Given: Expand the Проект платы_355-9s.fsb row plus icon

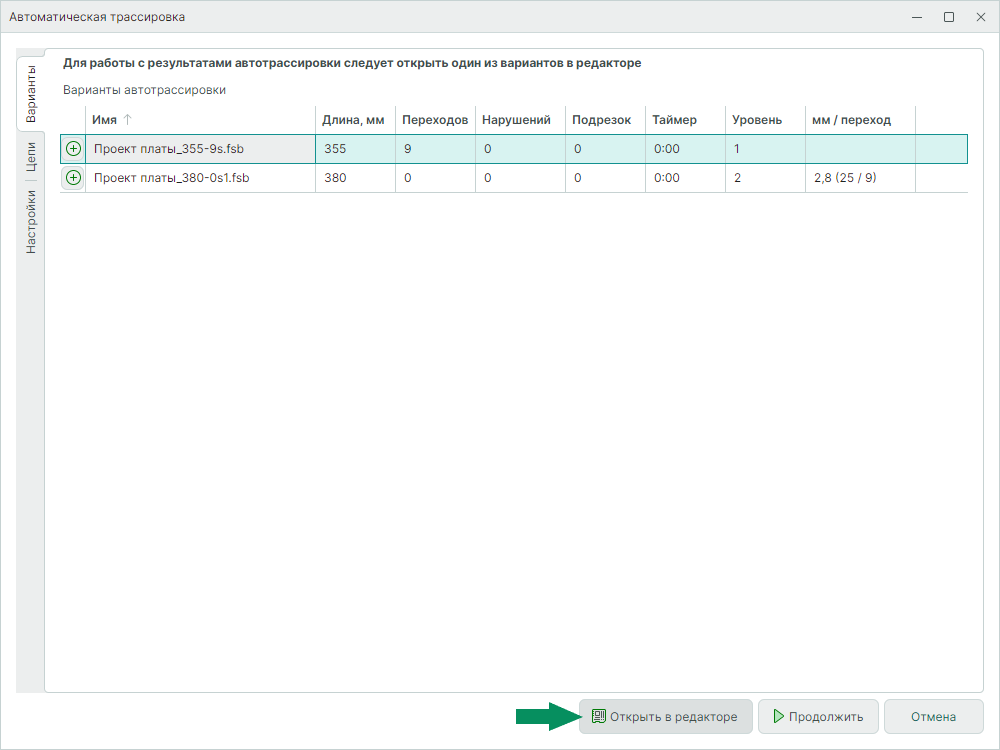Looking at the screenshot, I should [x=73, y=149].
